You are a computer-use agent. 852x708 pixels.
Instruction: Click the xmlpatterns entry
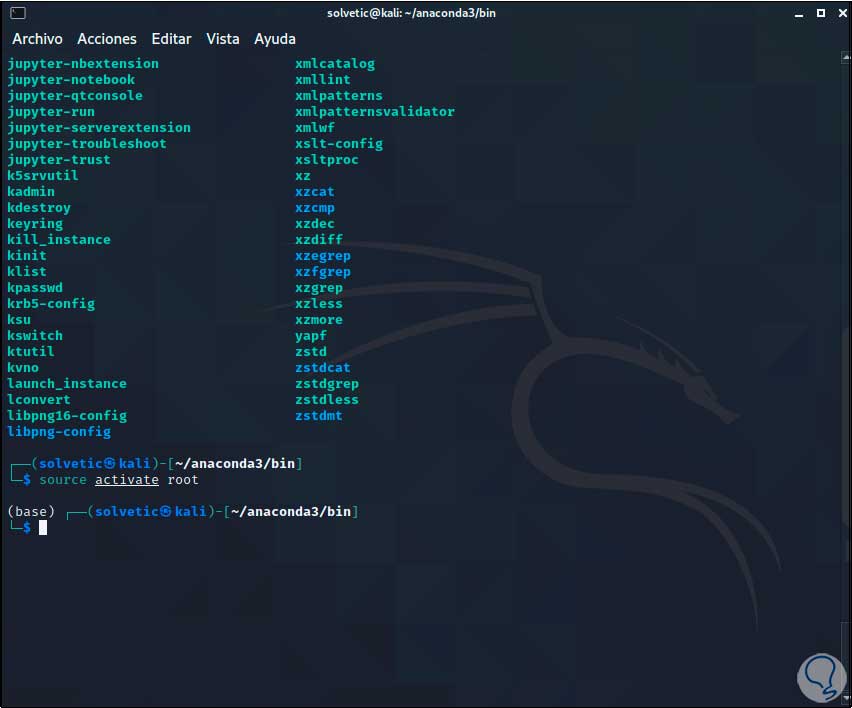point(339,96)
